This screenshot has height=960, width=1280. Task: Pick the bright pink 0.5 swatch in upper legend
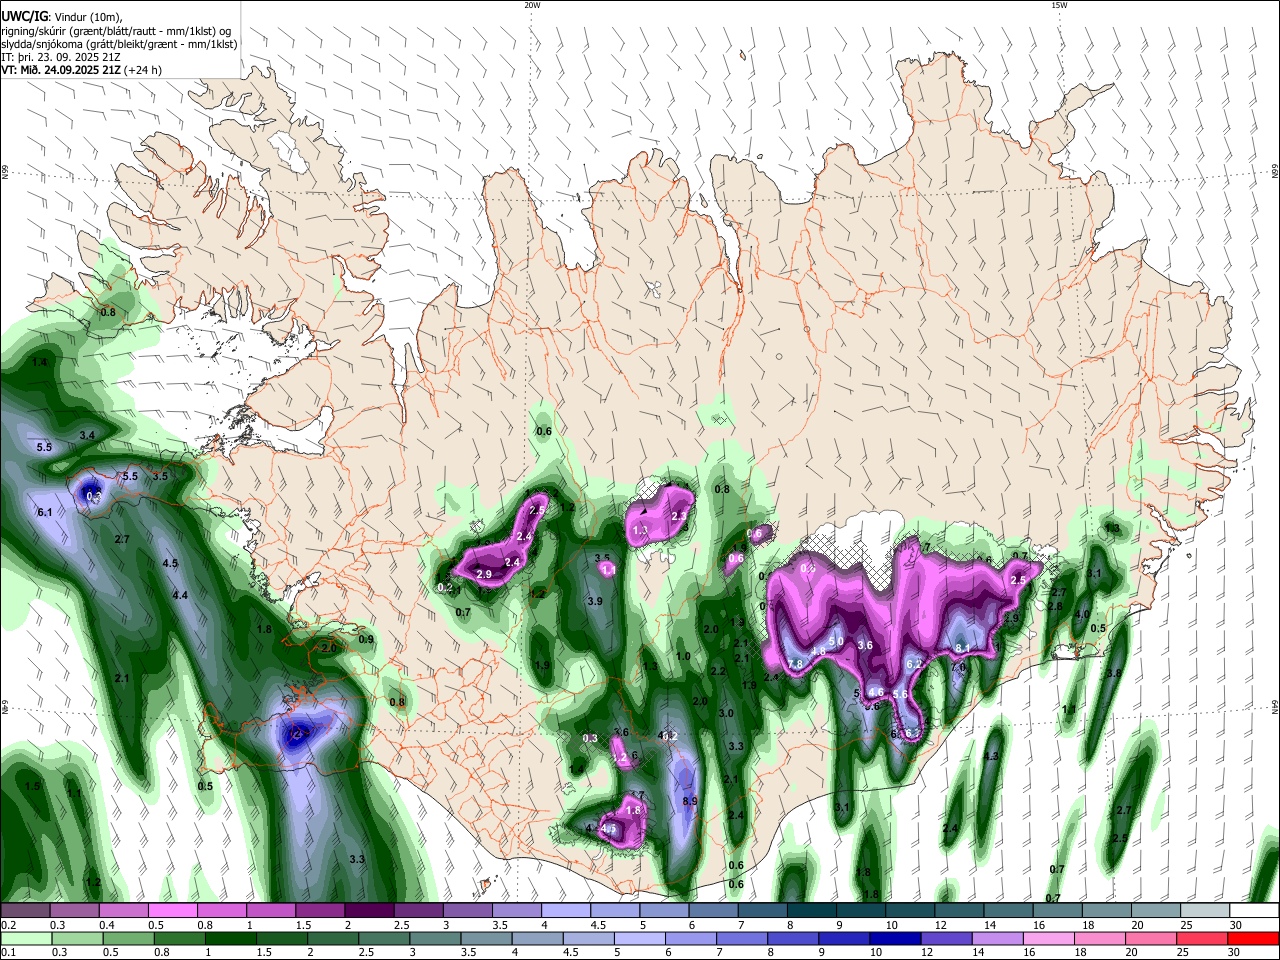click(173, 910)
